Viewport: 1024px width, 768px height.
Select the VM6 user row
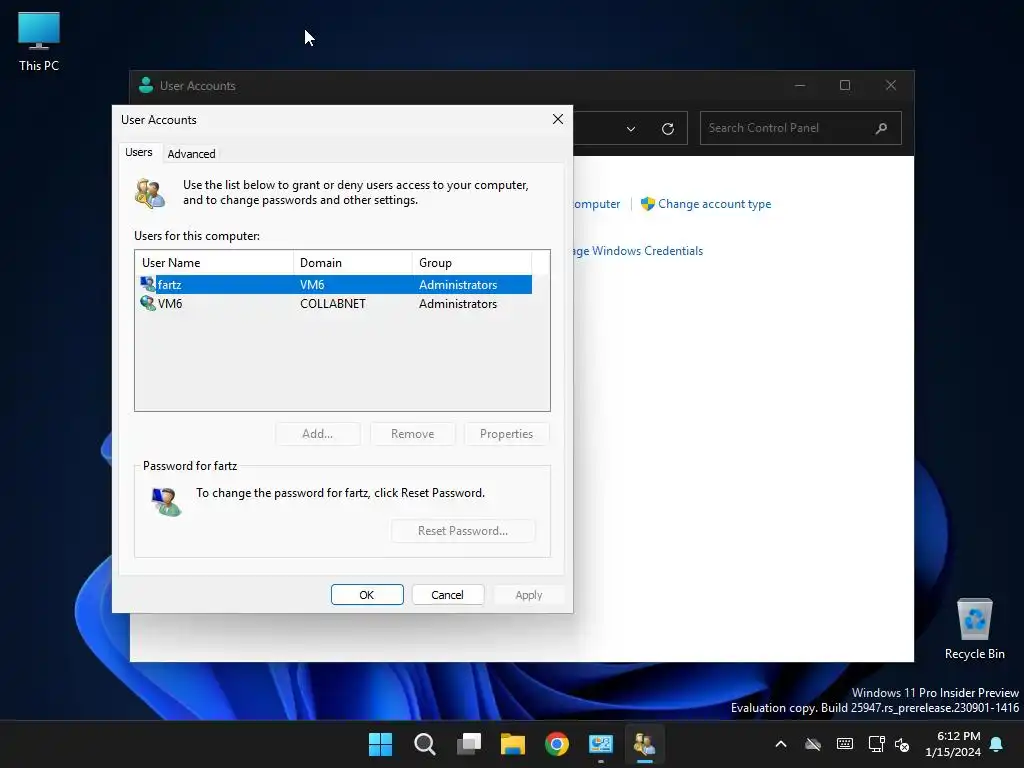pos(334,304)
